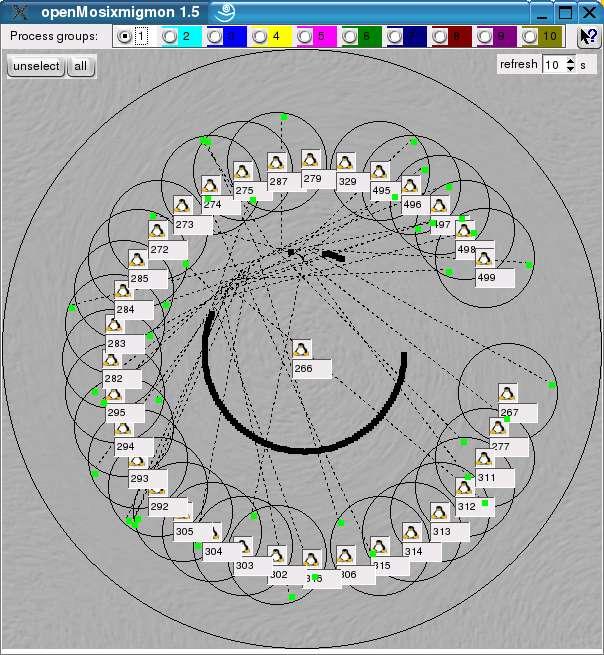Click the penguin icon of node 266
Screen dimensions: 604x655
point(302,349)
